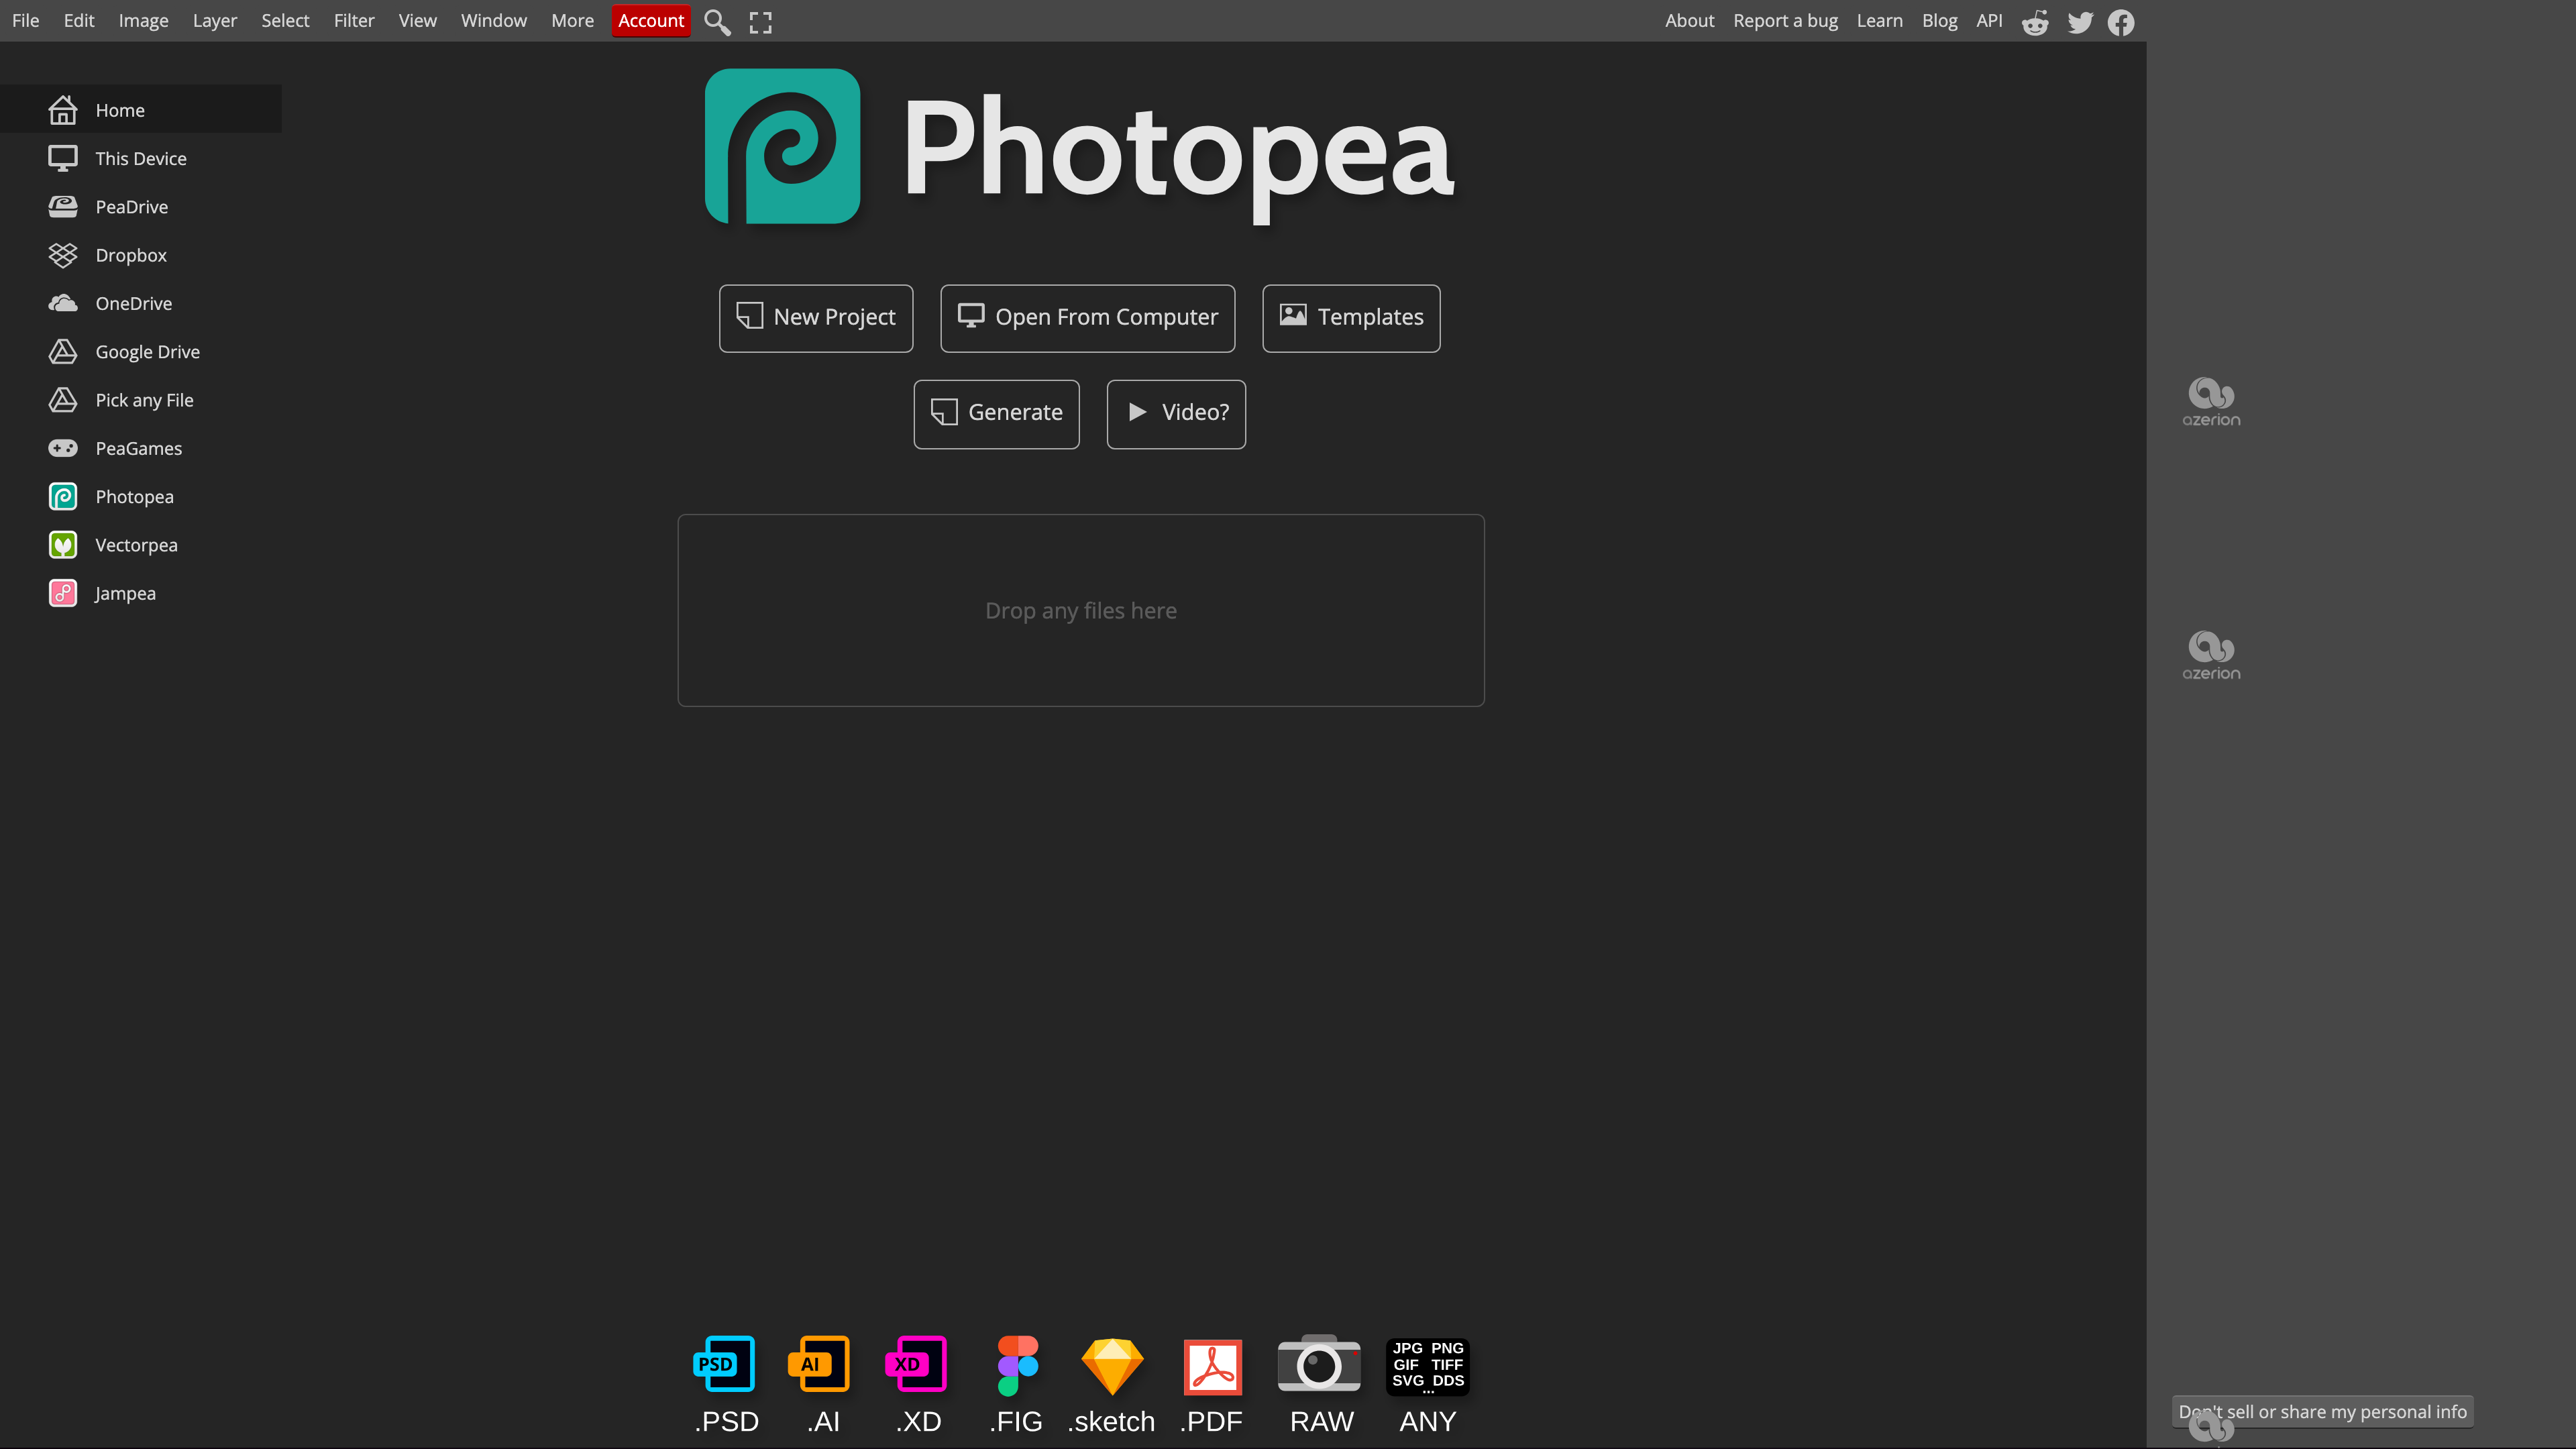Open the File menu
The height and width of the screenshot is (1449, 2576).
26,21
